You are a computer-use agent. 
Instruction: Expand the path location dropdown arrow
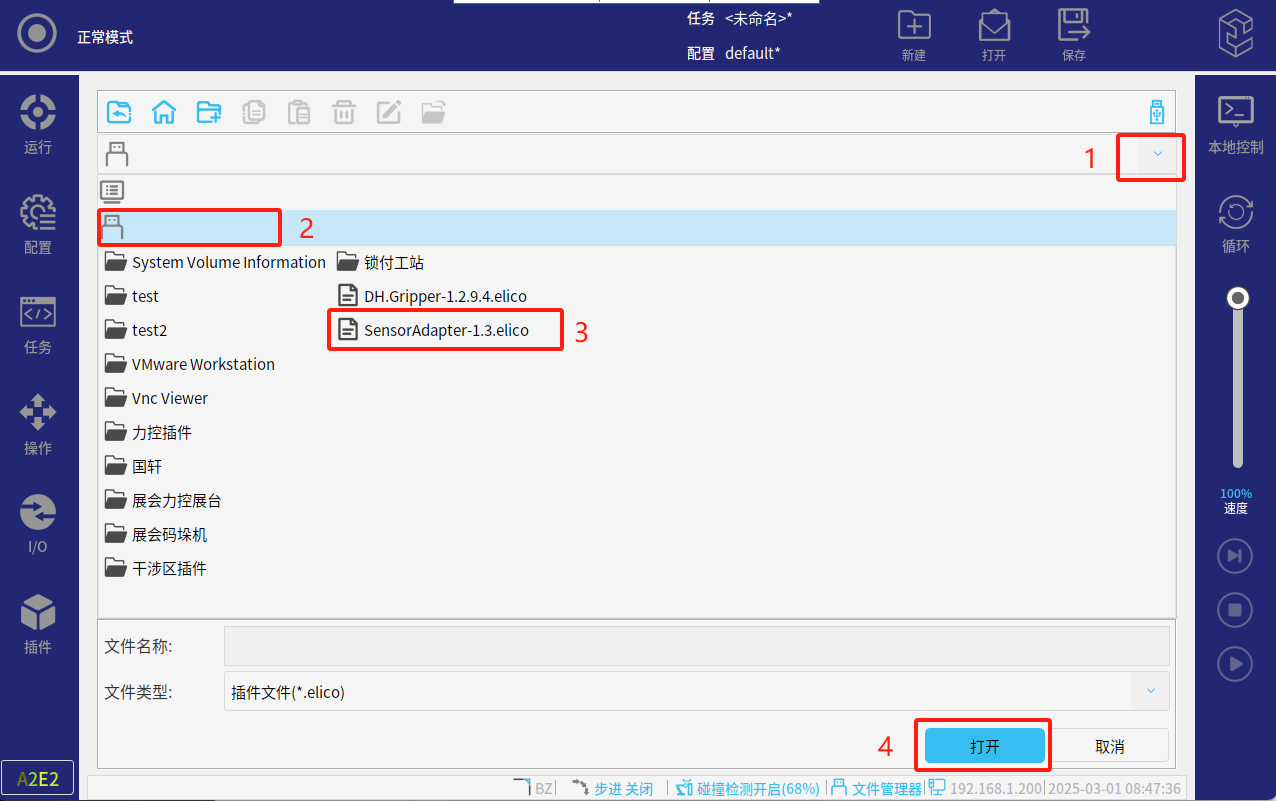(x=1157, y=154)
